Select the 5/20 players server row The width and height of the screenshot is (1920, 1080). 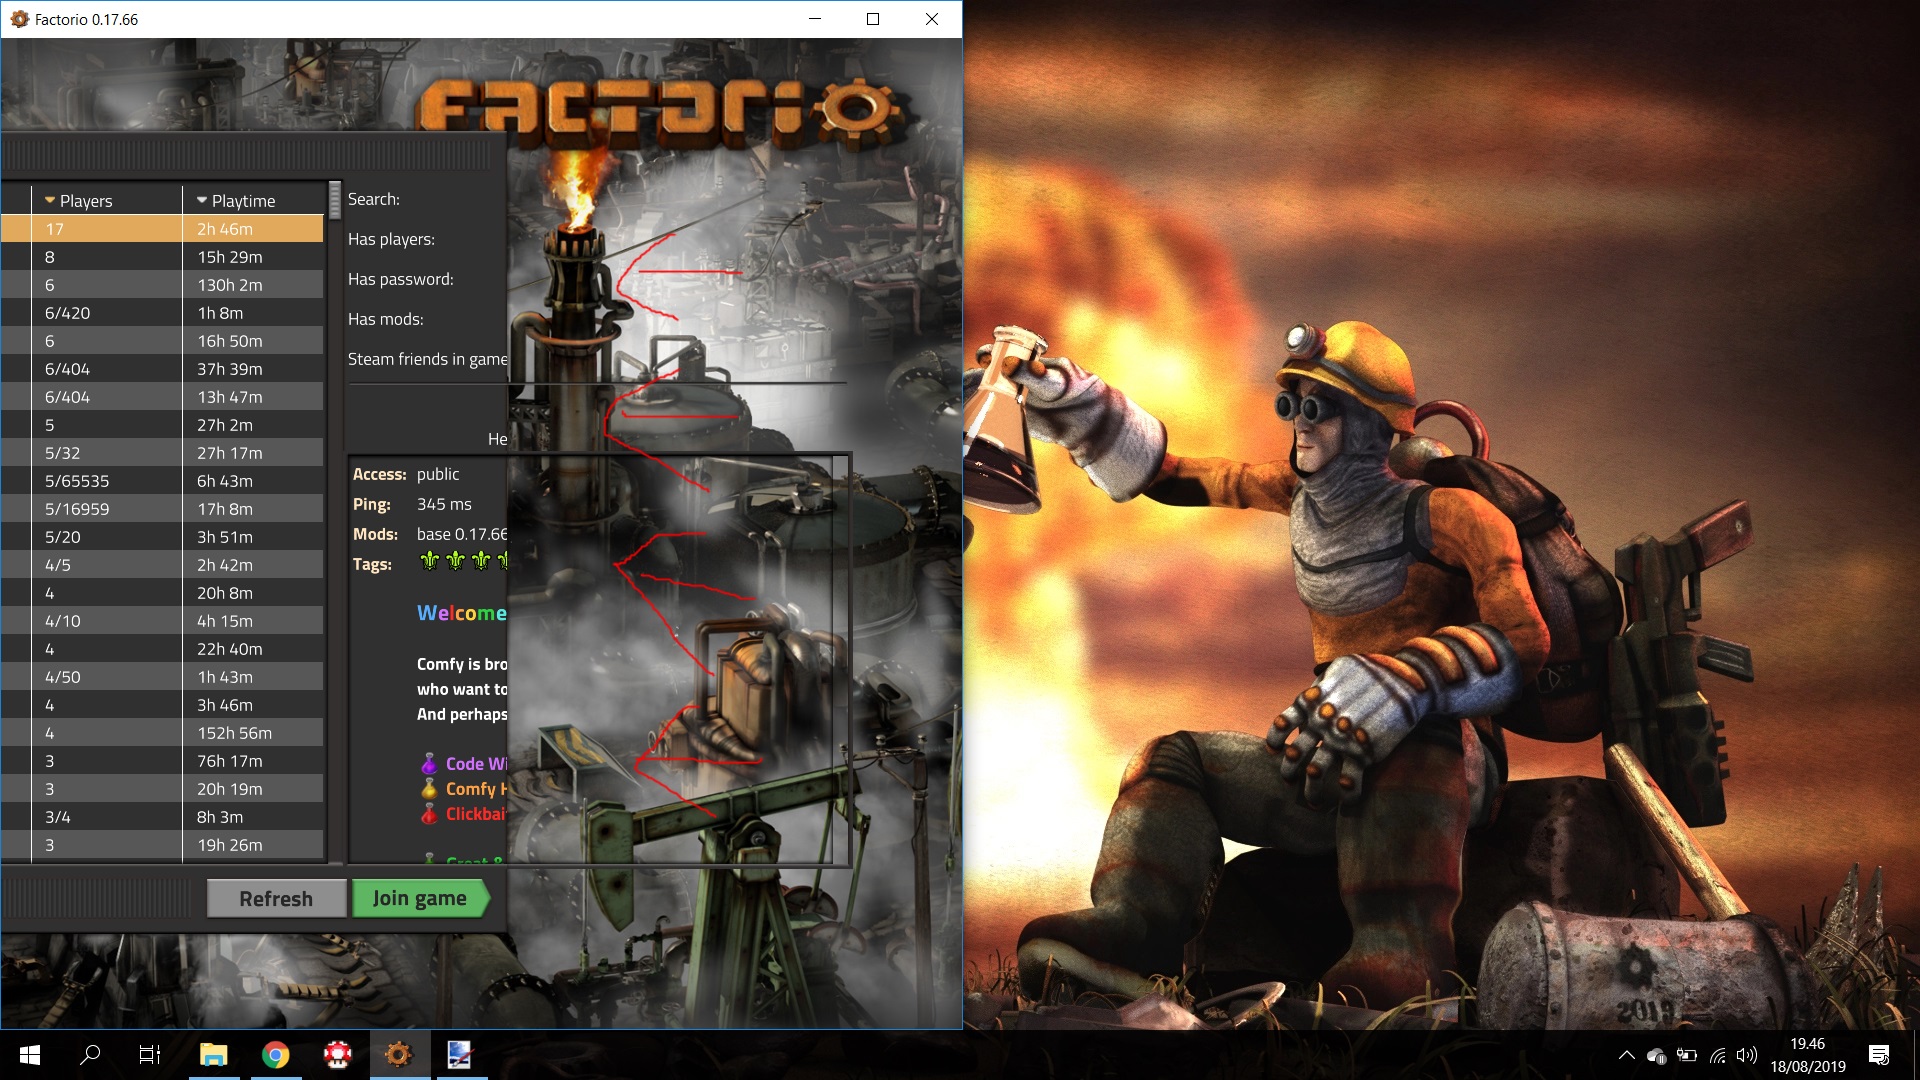[162, 537]
